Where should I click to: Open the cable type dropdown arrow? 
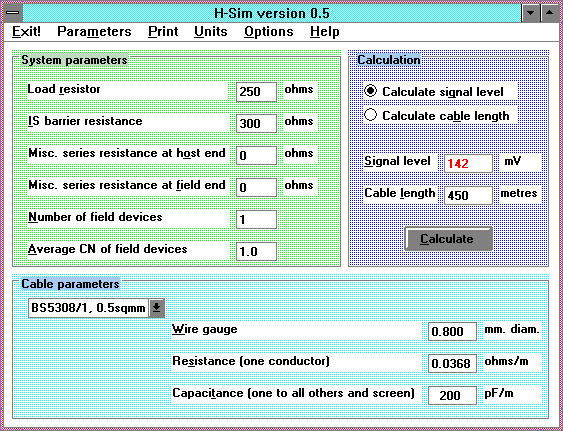pos(157,308)
